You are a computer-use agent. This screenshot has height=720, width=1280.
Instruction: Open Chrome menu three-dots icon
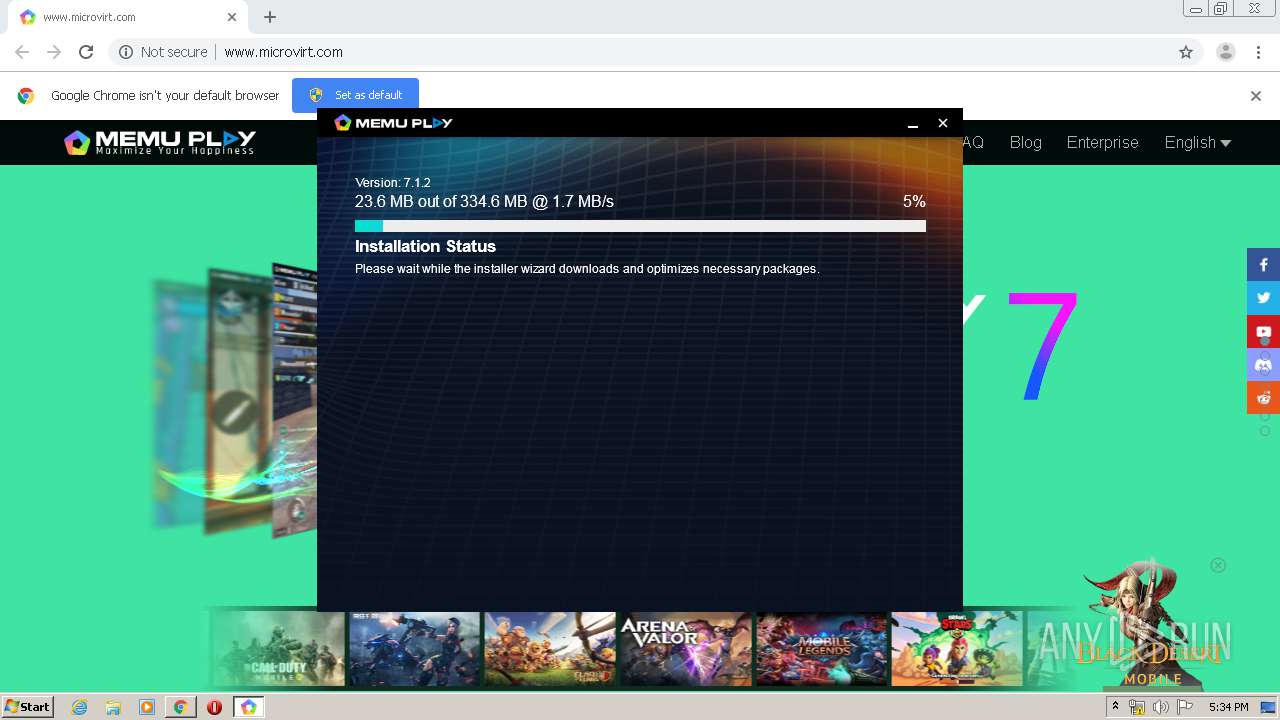[x=1256, y=52]
